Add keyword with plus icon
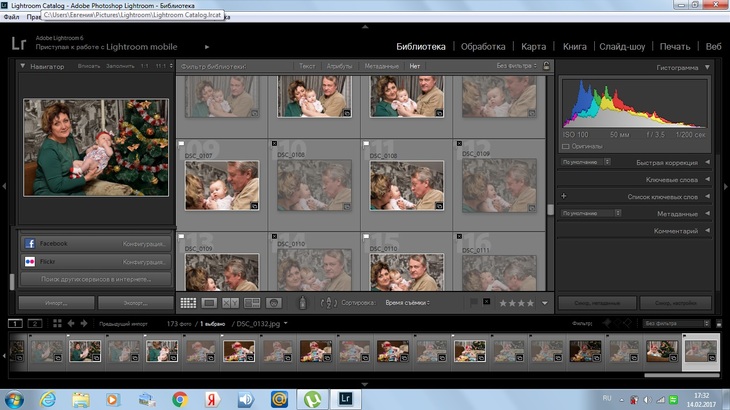 coord(564,196)
